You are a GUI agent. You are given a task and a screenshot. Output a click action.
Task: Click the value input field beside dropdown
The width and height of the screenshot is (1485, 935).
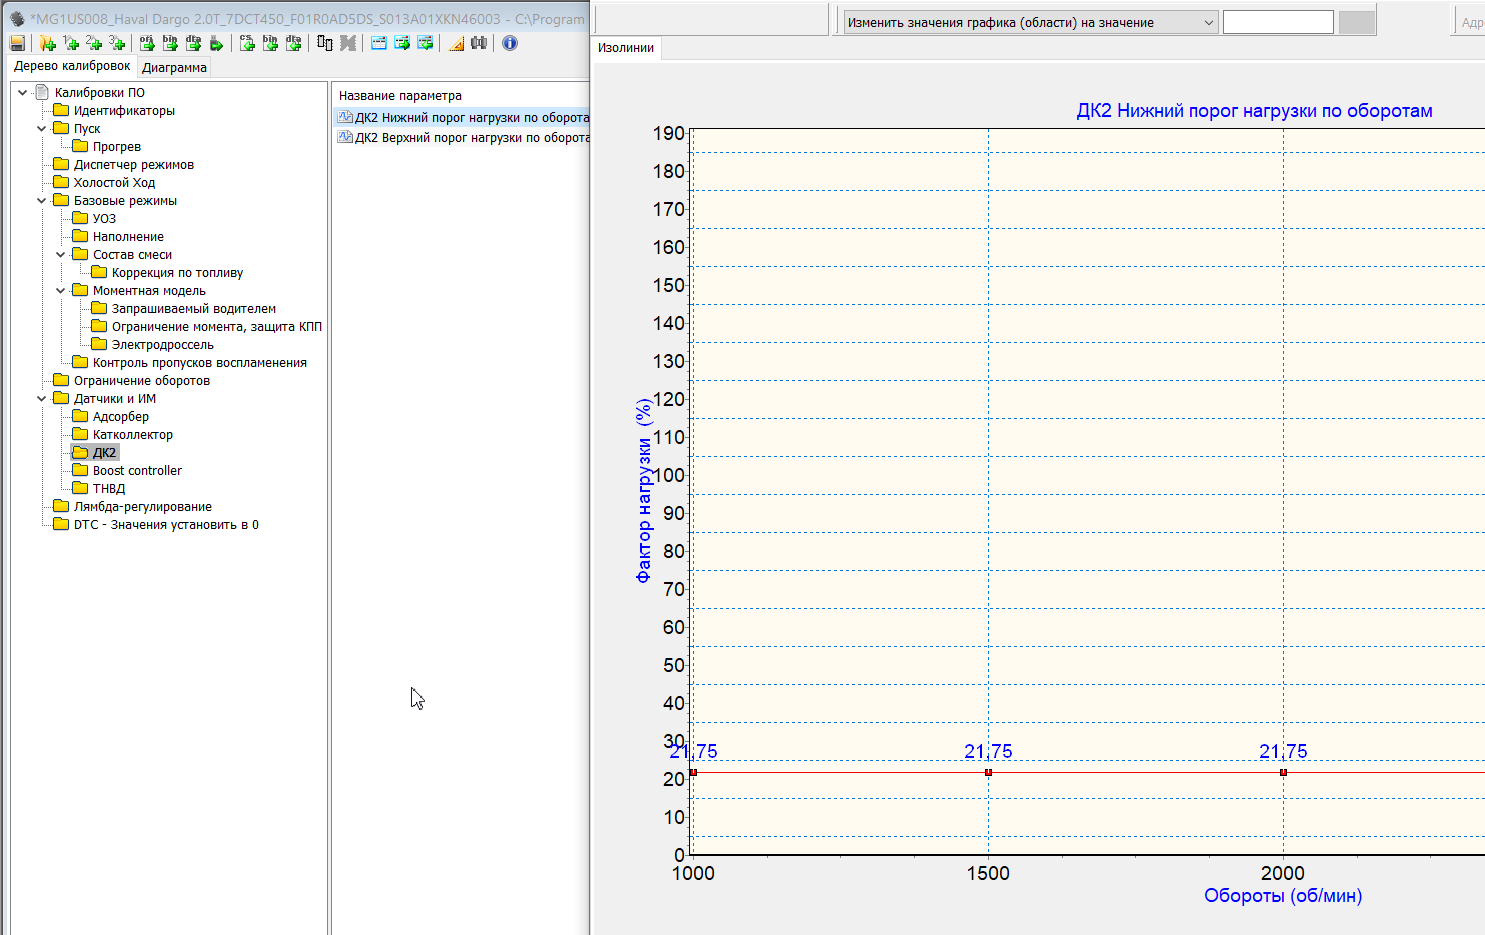(1277, 23)
